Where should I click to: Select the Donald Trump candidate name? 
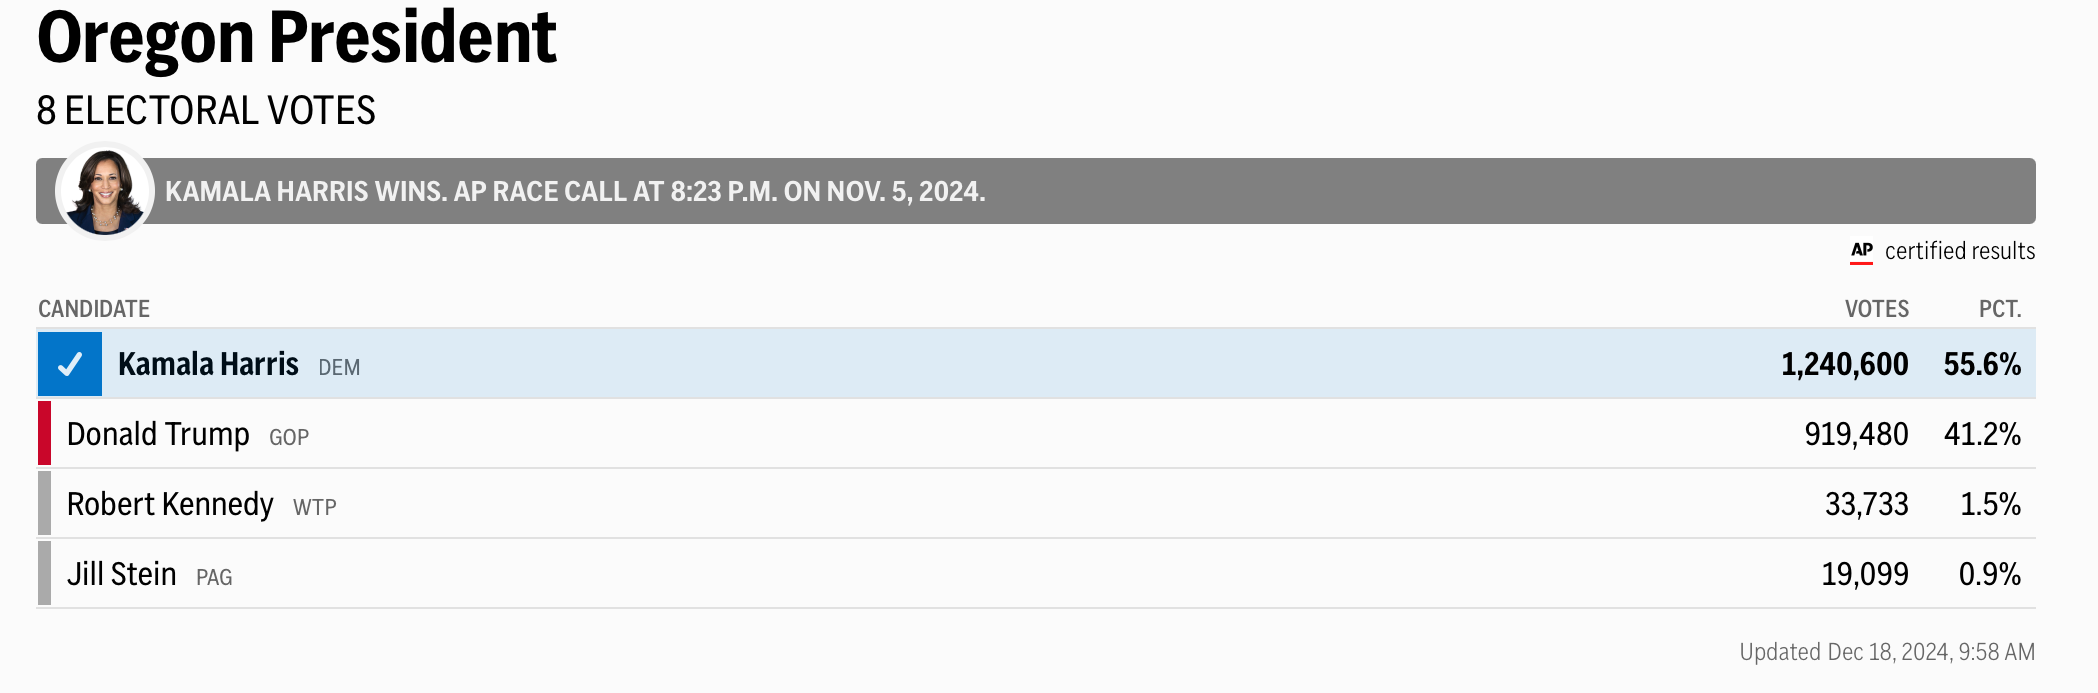(158, 434)
